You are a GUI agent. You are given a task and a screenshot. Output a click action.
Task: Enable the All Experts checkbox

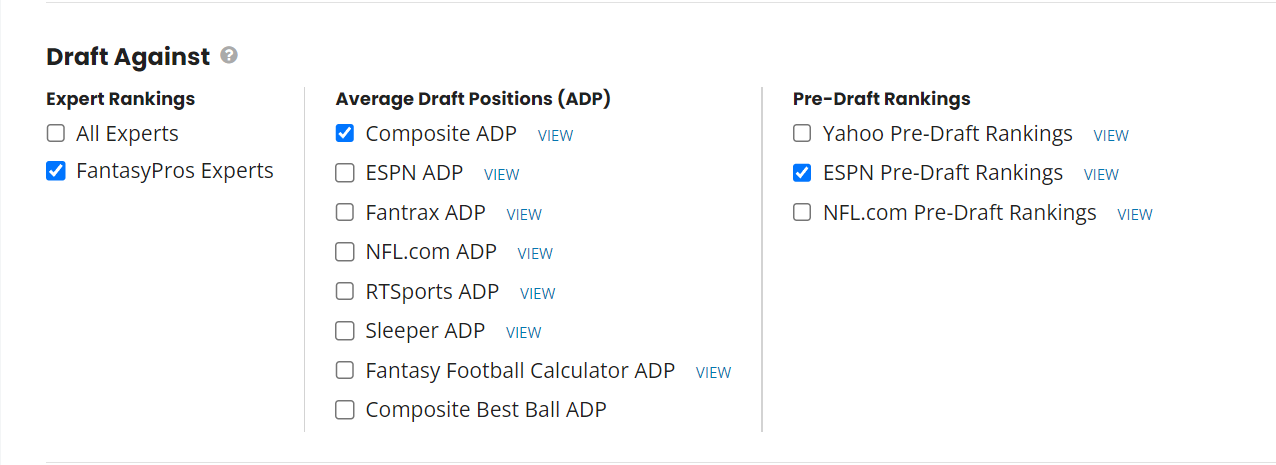click(x=56, y=133)
